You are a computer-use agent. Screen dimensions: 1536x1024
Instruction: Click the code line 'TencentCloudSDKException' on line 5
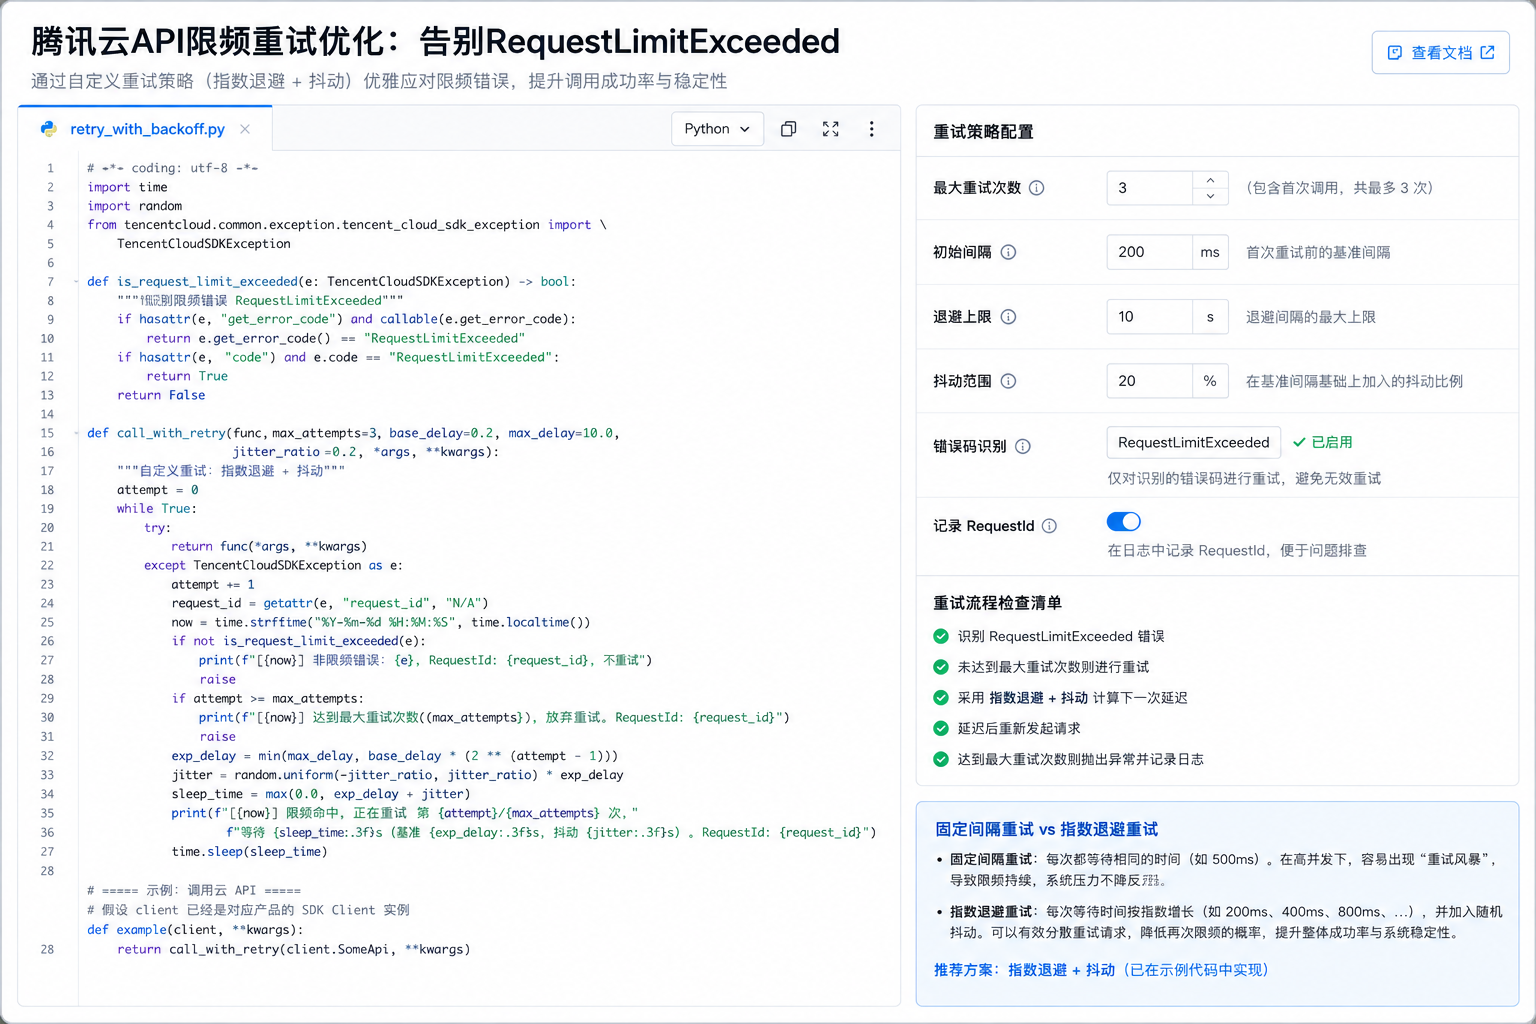click(204, 244)
